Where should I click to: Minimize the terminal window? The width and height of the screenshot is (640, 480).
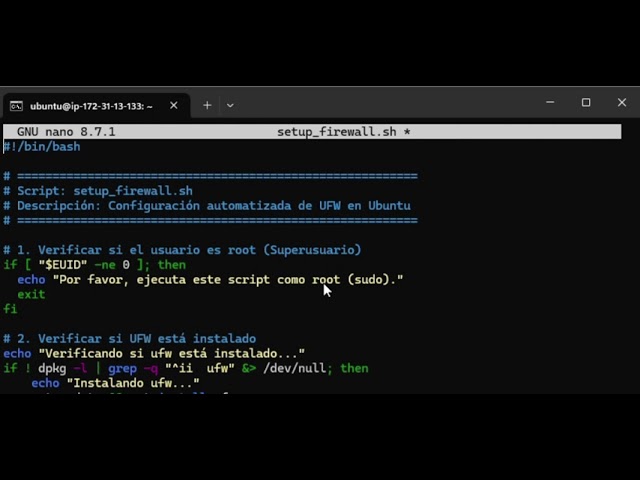tap(550, 102)
